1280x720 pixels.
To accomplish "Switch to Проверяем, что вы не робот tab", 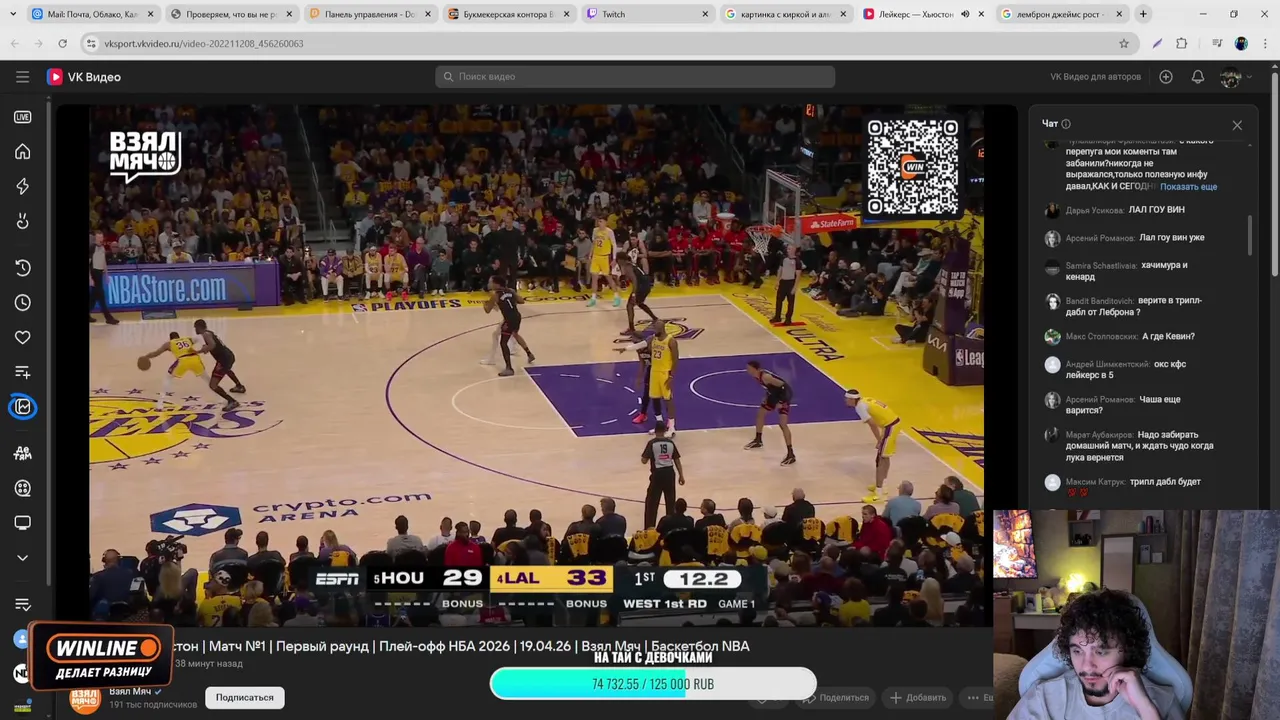I will pos(230,14).
